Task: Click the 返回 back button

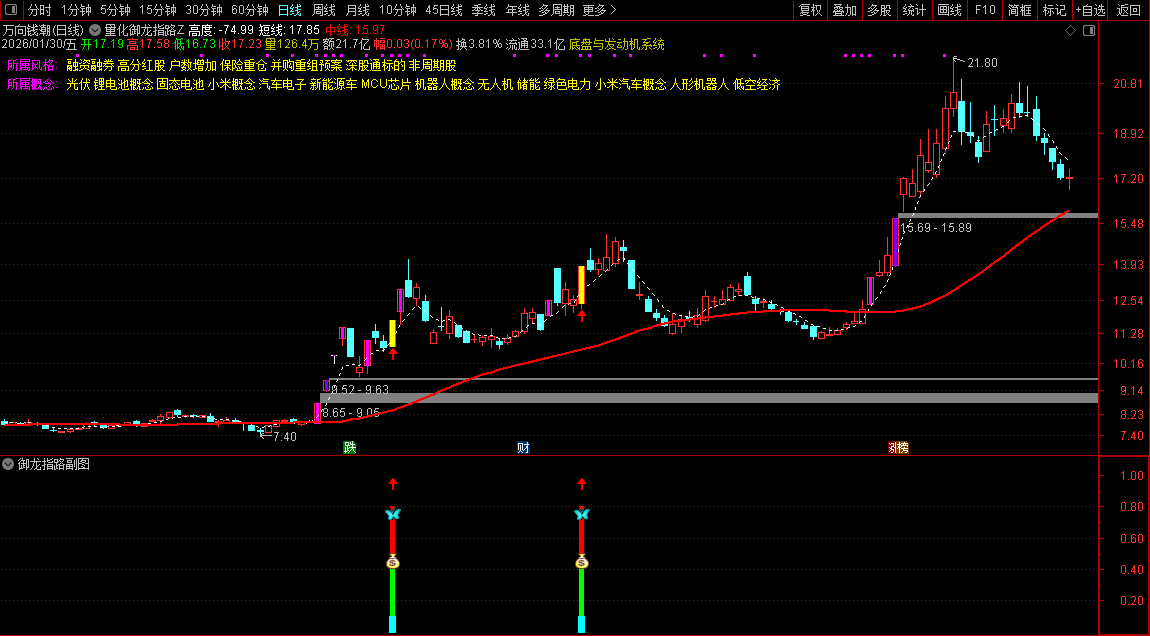Action: 1128,10
